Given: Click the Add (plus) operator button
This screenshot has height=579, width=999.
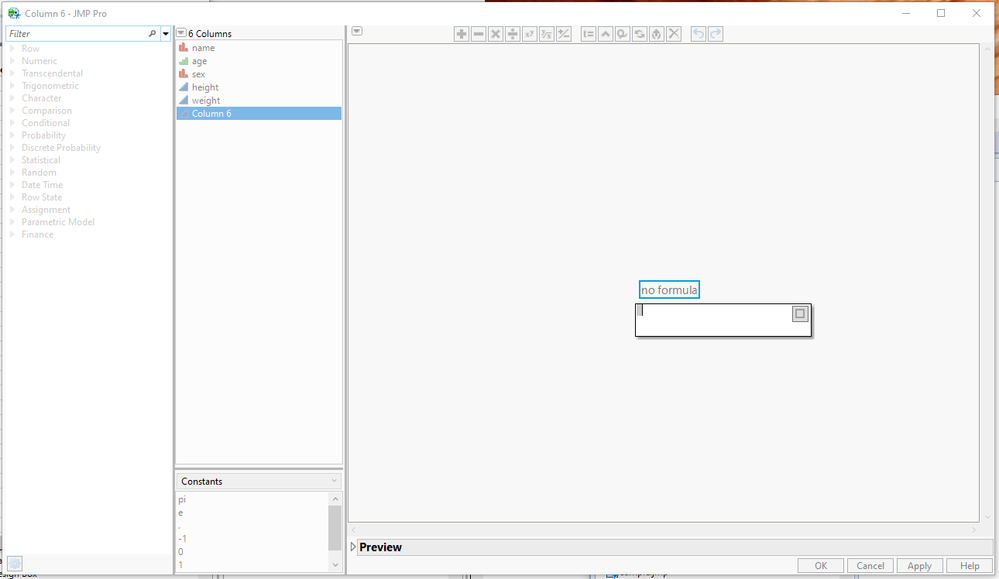Looking at the screenshot, I should click(x=461, y=34).
